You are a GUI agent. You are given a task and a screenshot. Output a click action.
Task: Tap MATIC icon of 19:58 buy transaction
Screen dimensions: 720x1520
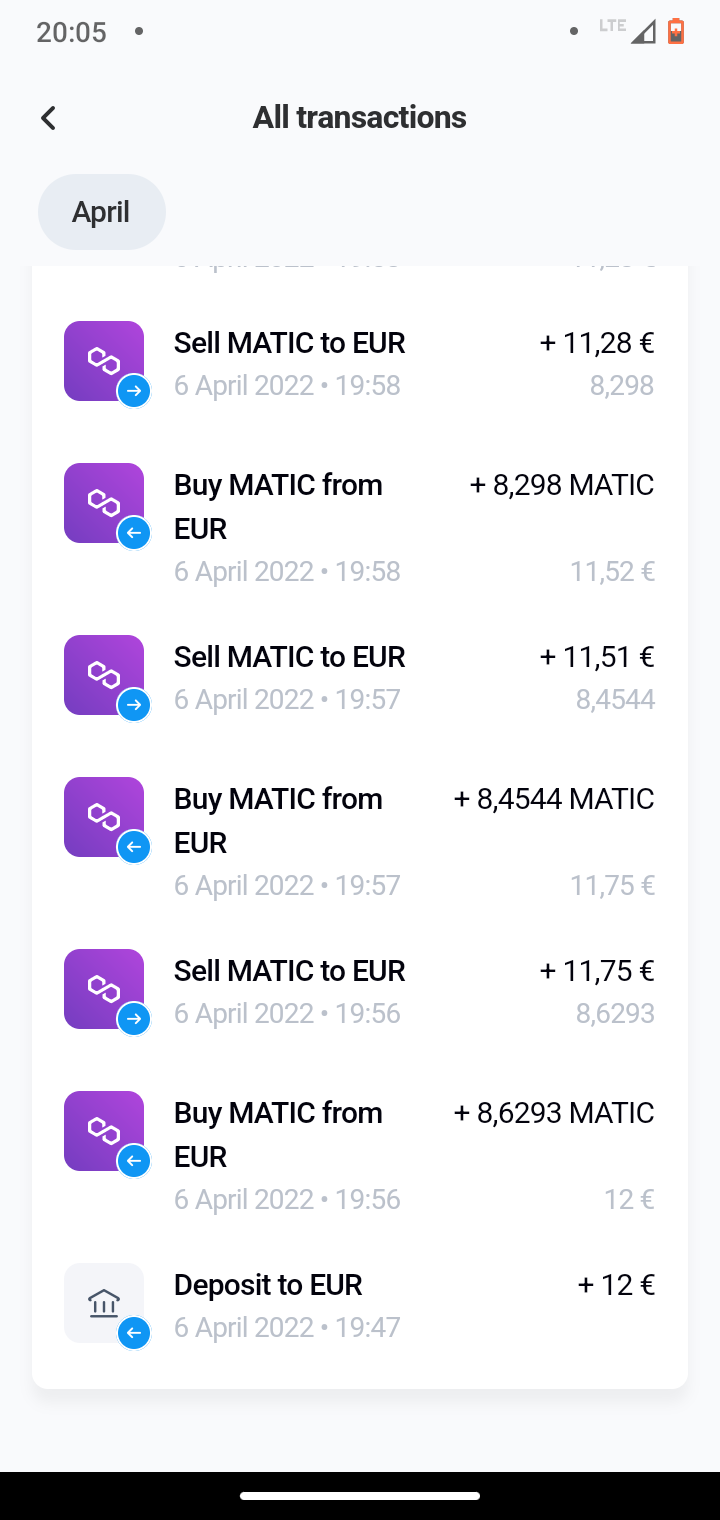point(104,503)
